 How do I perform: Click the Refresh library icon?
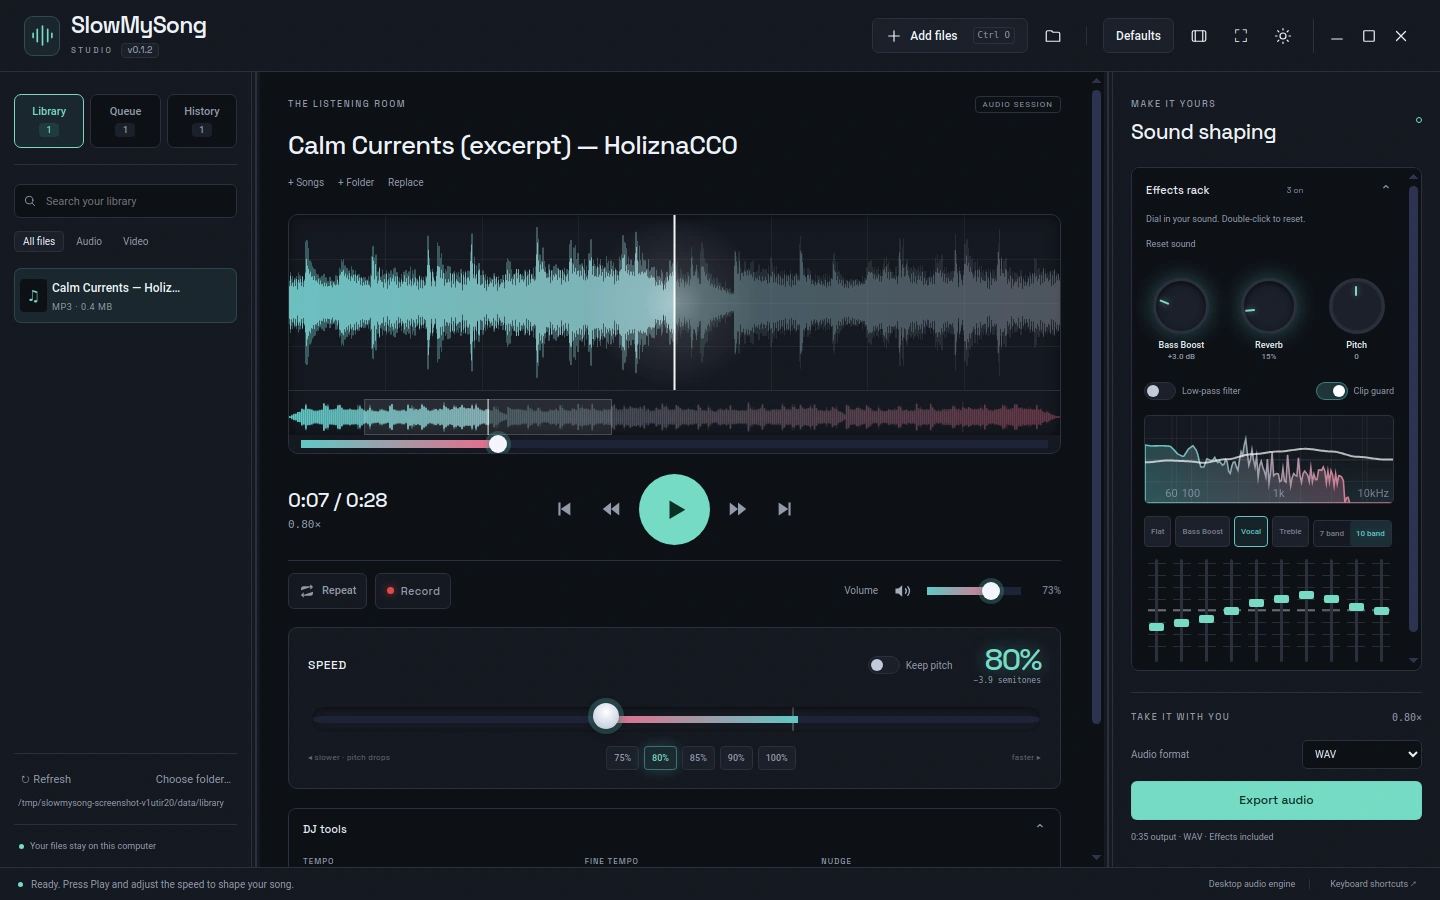coord(25,779)
